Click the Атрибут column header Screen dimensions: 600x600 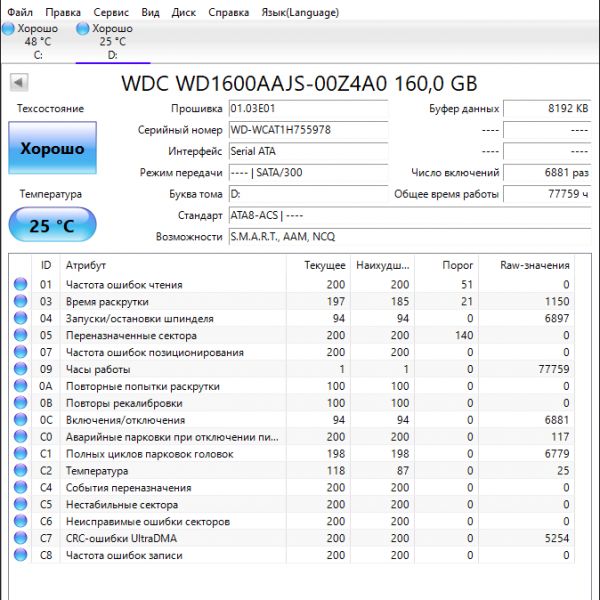(173, 265)
